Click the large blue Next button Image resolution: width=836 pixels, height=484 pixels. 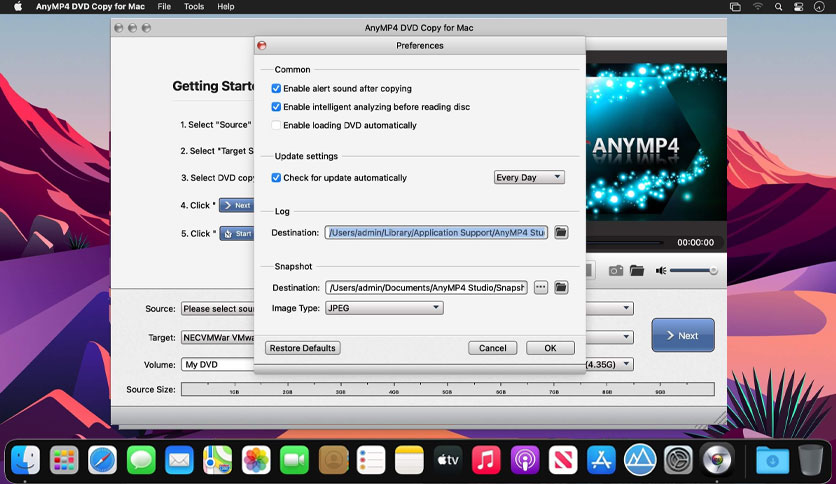pos(683,335)
